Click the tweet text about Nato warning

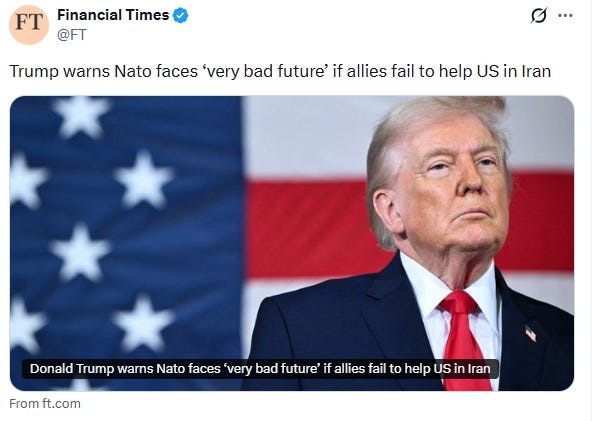[280, 71]
